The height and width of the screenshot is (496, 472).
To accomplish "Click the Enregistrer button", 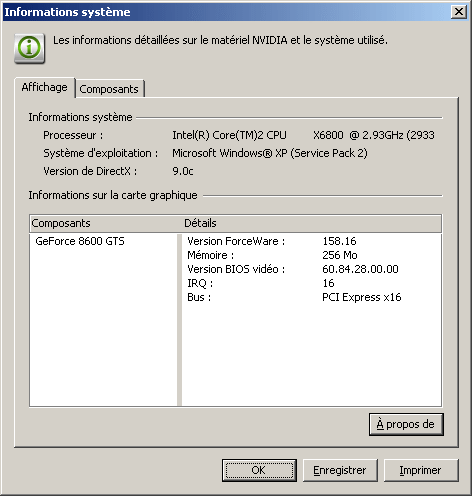I will tap(340, 470).
